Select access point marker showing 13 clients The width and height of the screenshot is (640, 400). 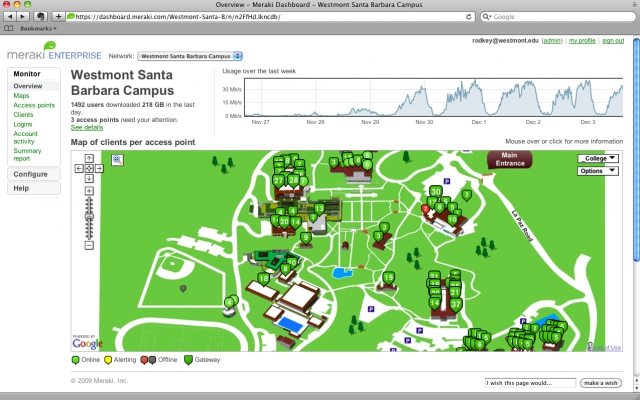click(319, 210)
